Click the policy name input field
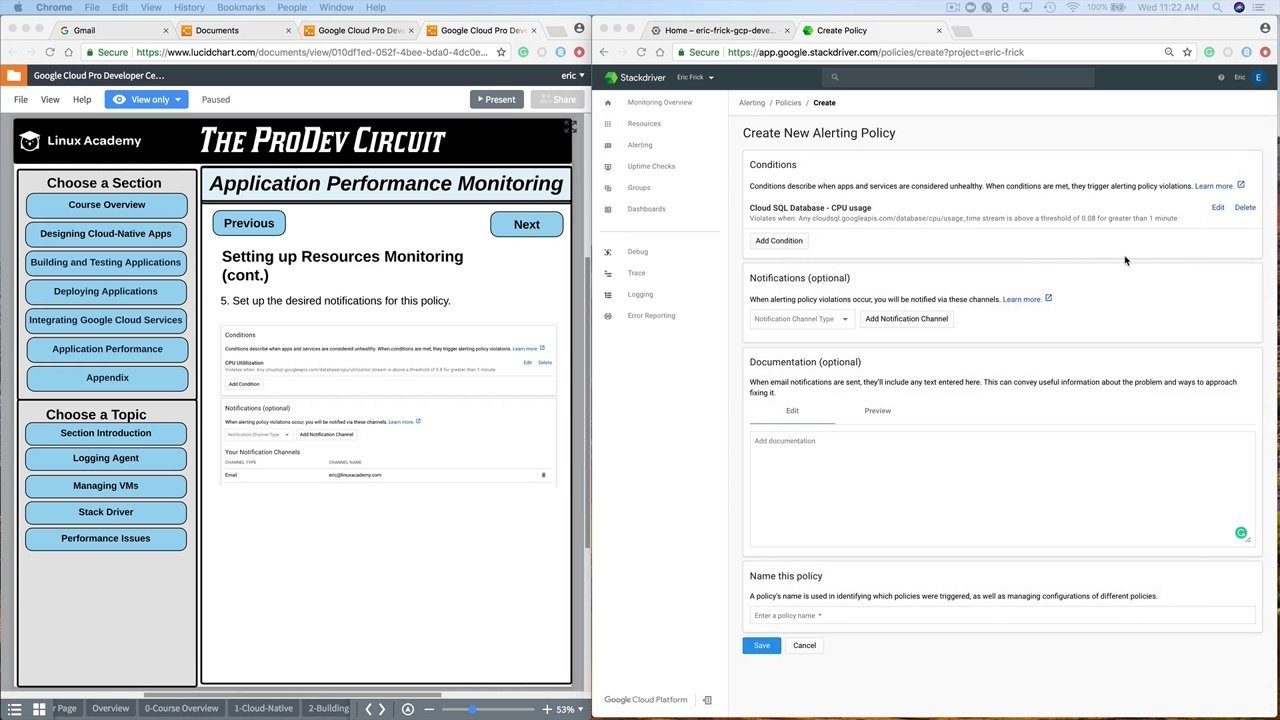Screen dimensions: 1280x720 [1002, 616]
